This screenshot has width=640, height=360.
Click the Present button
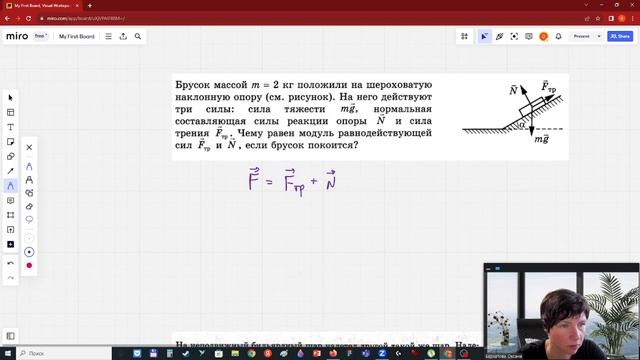click(582, 36)
